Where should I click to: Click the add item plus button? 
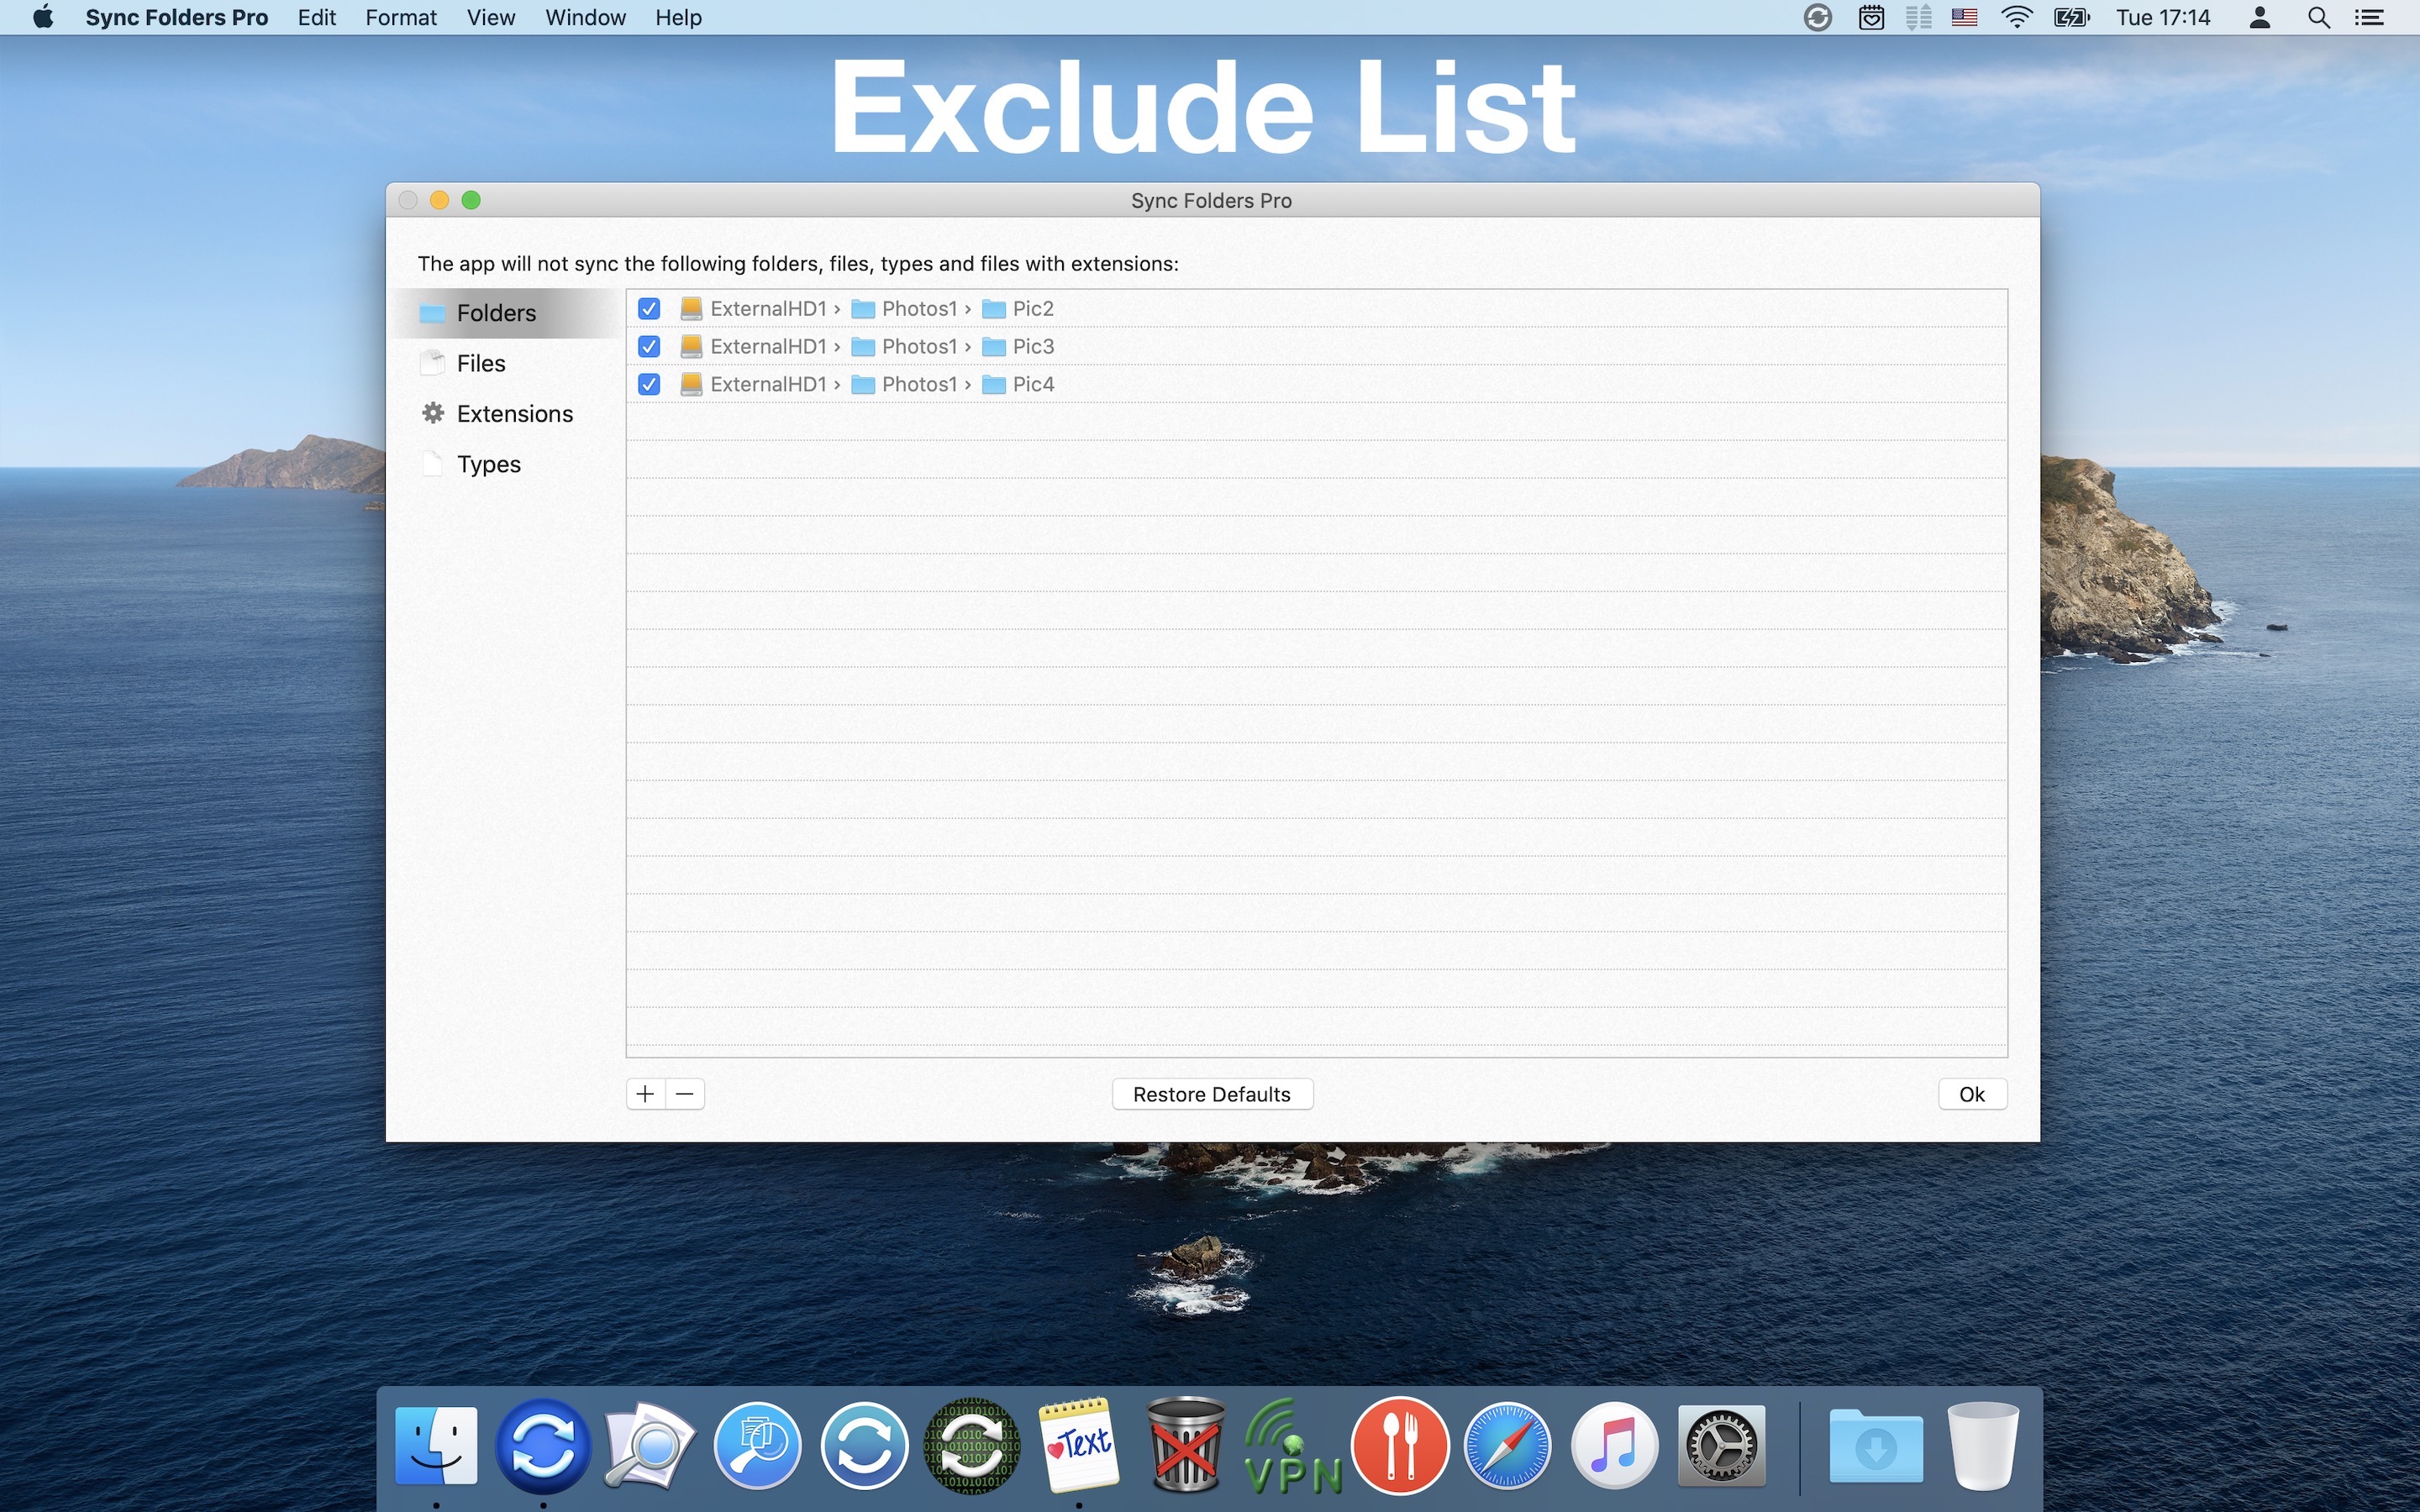[646, 1094]
